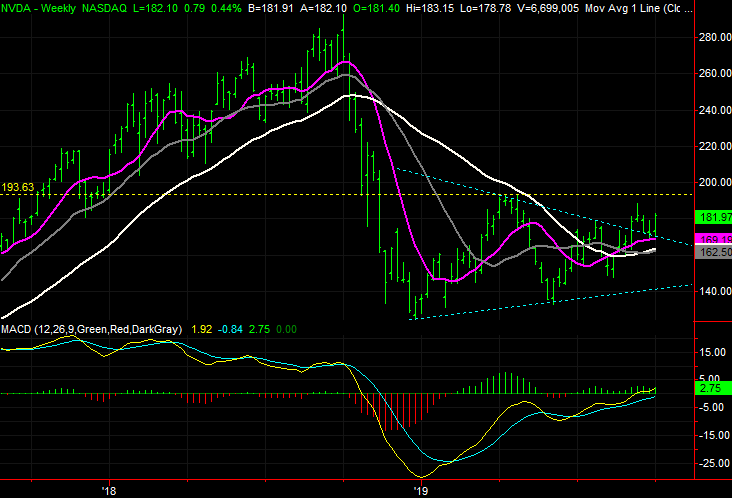Select the NASDAQ exchange label
This screenshot has height=498, width=732.
(x=104, y=8)
